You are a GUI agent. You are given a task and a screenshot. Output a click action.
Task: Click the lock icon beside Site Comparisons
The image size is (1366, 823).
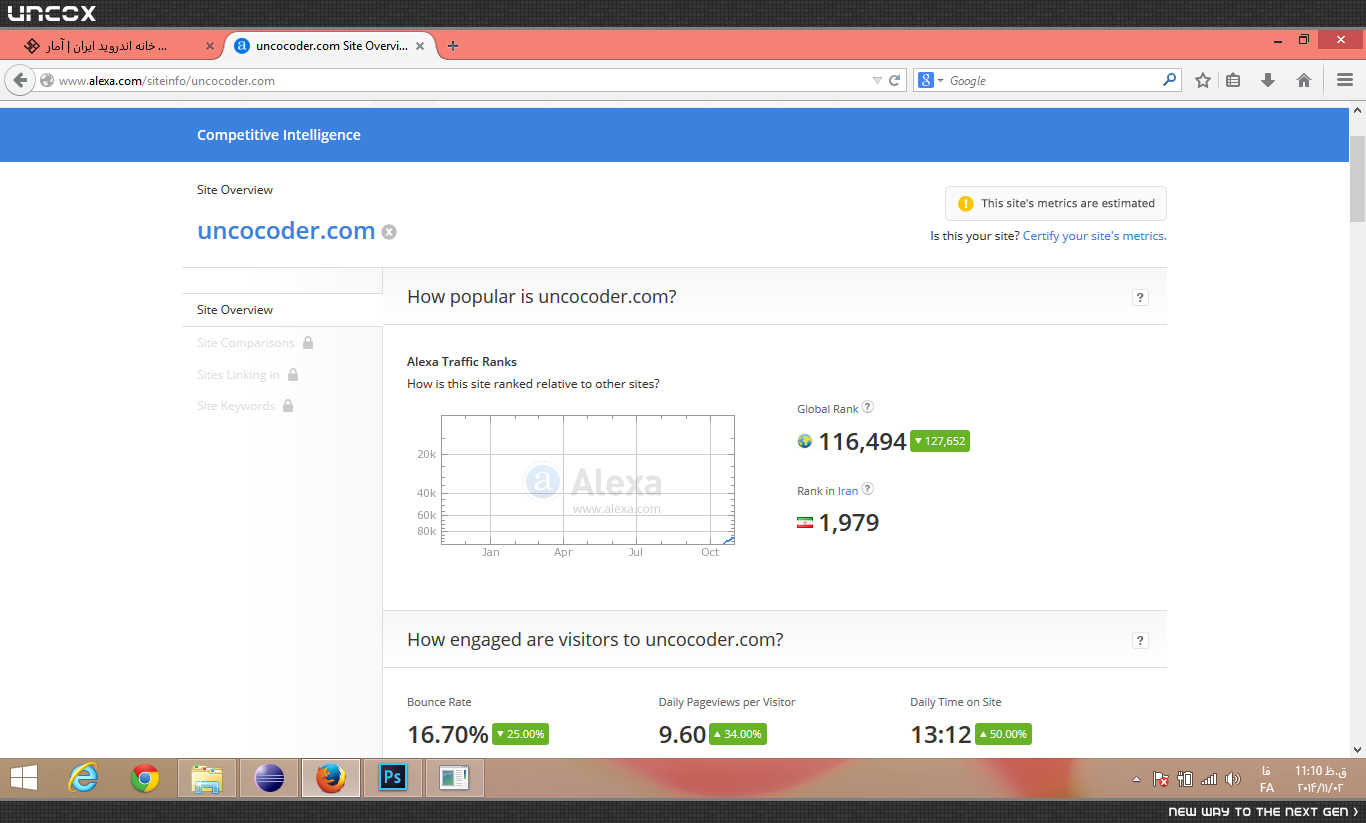(308, 342)
